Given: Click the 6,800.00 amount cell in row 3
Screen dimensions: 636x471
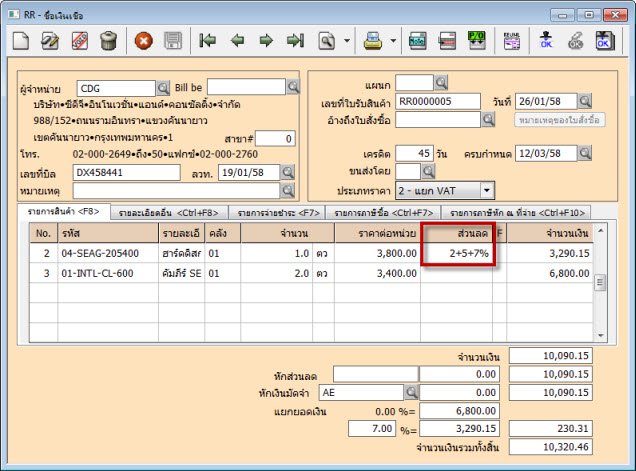Looking at the screenshot, I should pyautogui.click(x=550, y=273).
